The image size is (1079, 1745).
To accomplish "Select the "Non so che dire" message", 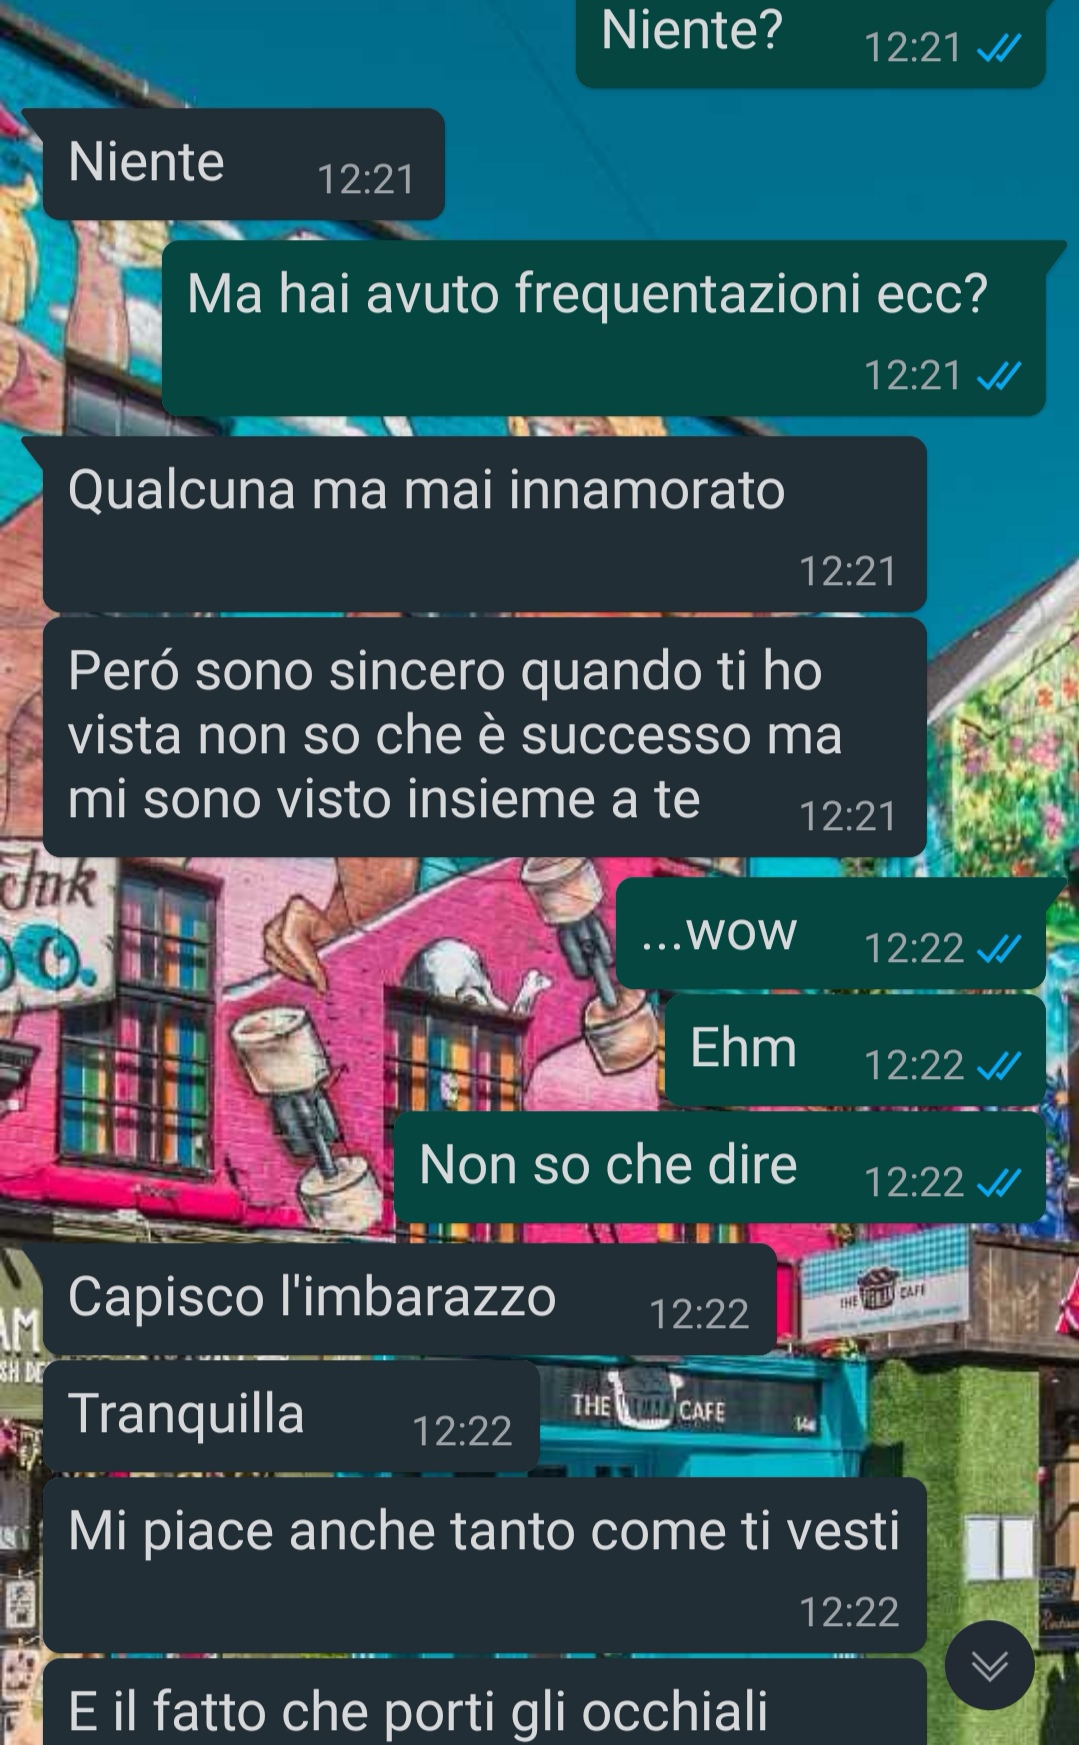I will (x=720, y=1167).
